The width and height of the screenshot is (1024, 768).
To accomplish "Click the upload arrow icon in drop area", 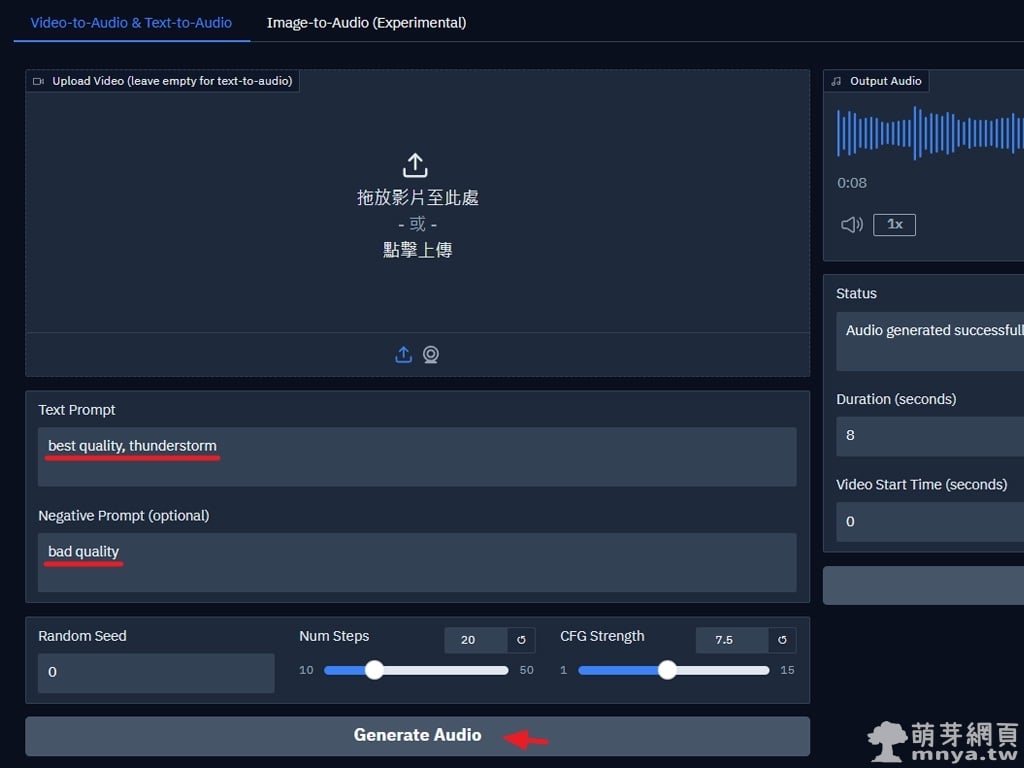I will tap(415, 165).
